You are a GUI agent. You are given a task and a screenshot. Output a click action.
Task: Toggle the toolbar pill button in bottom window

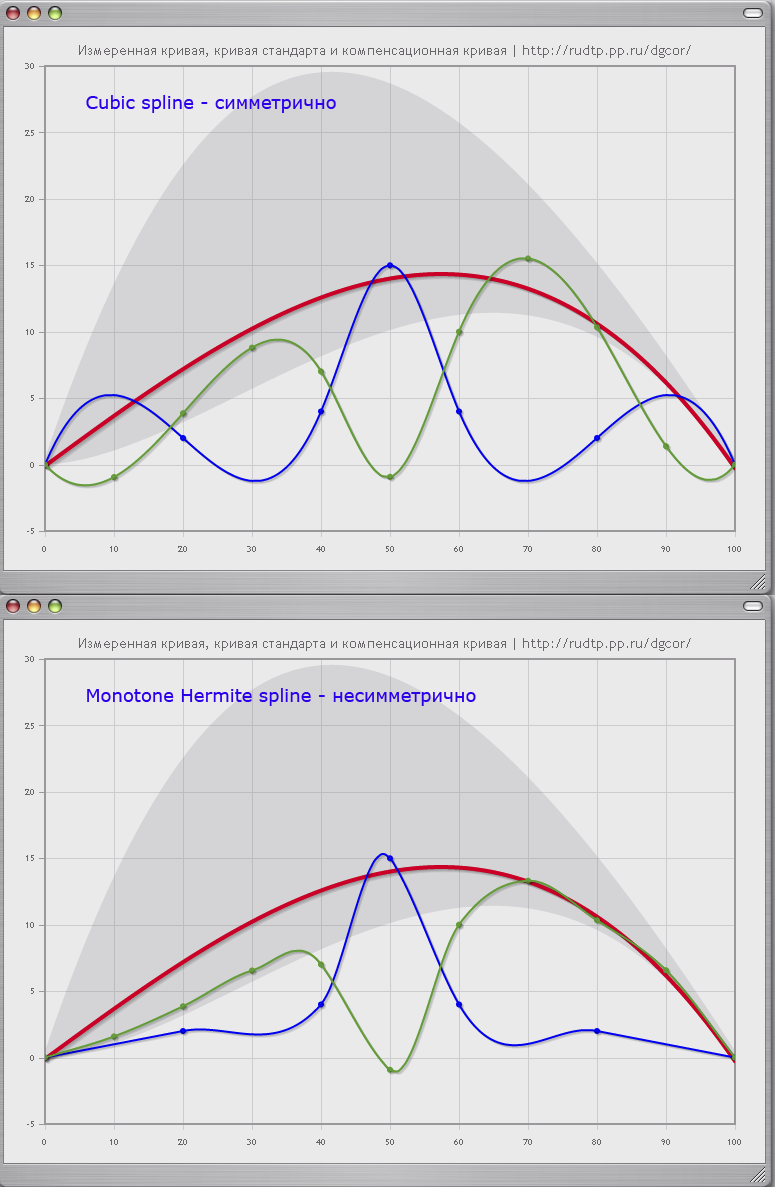(753, 606)
